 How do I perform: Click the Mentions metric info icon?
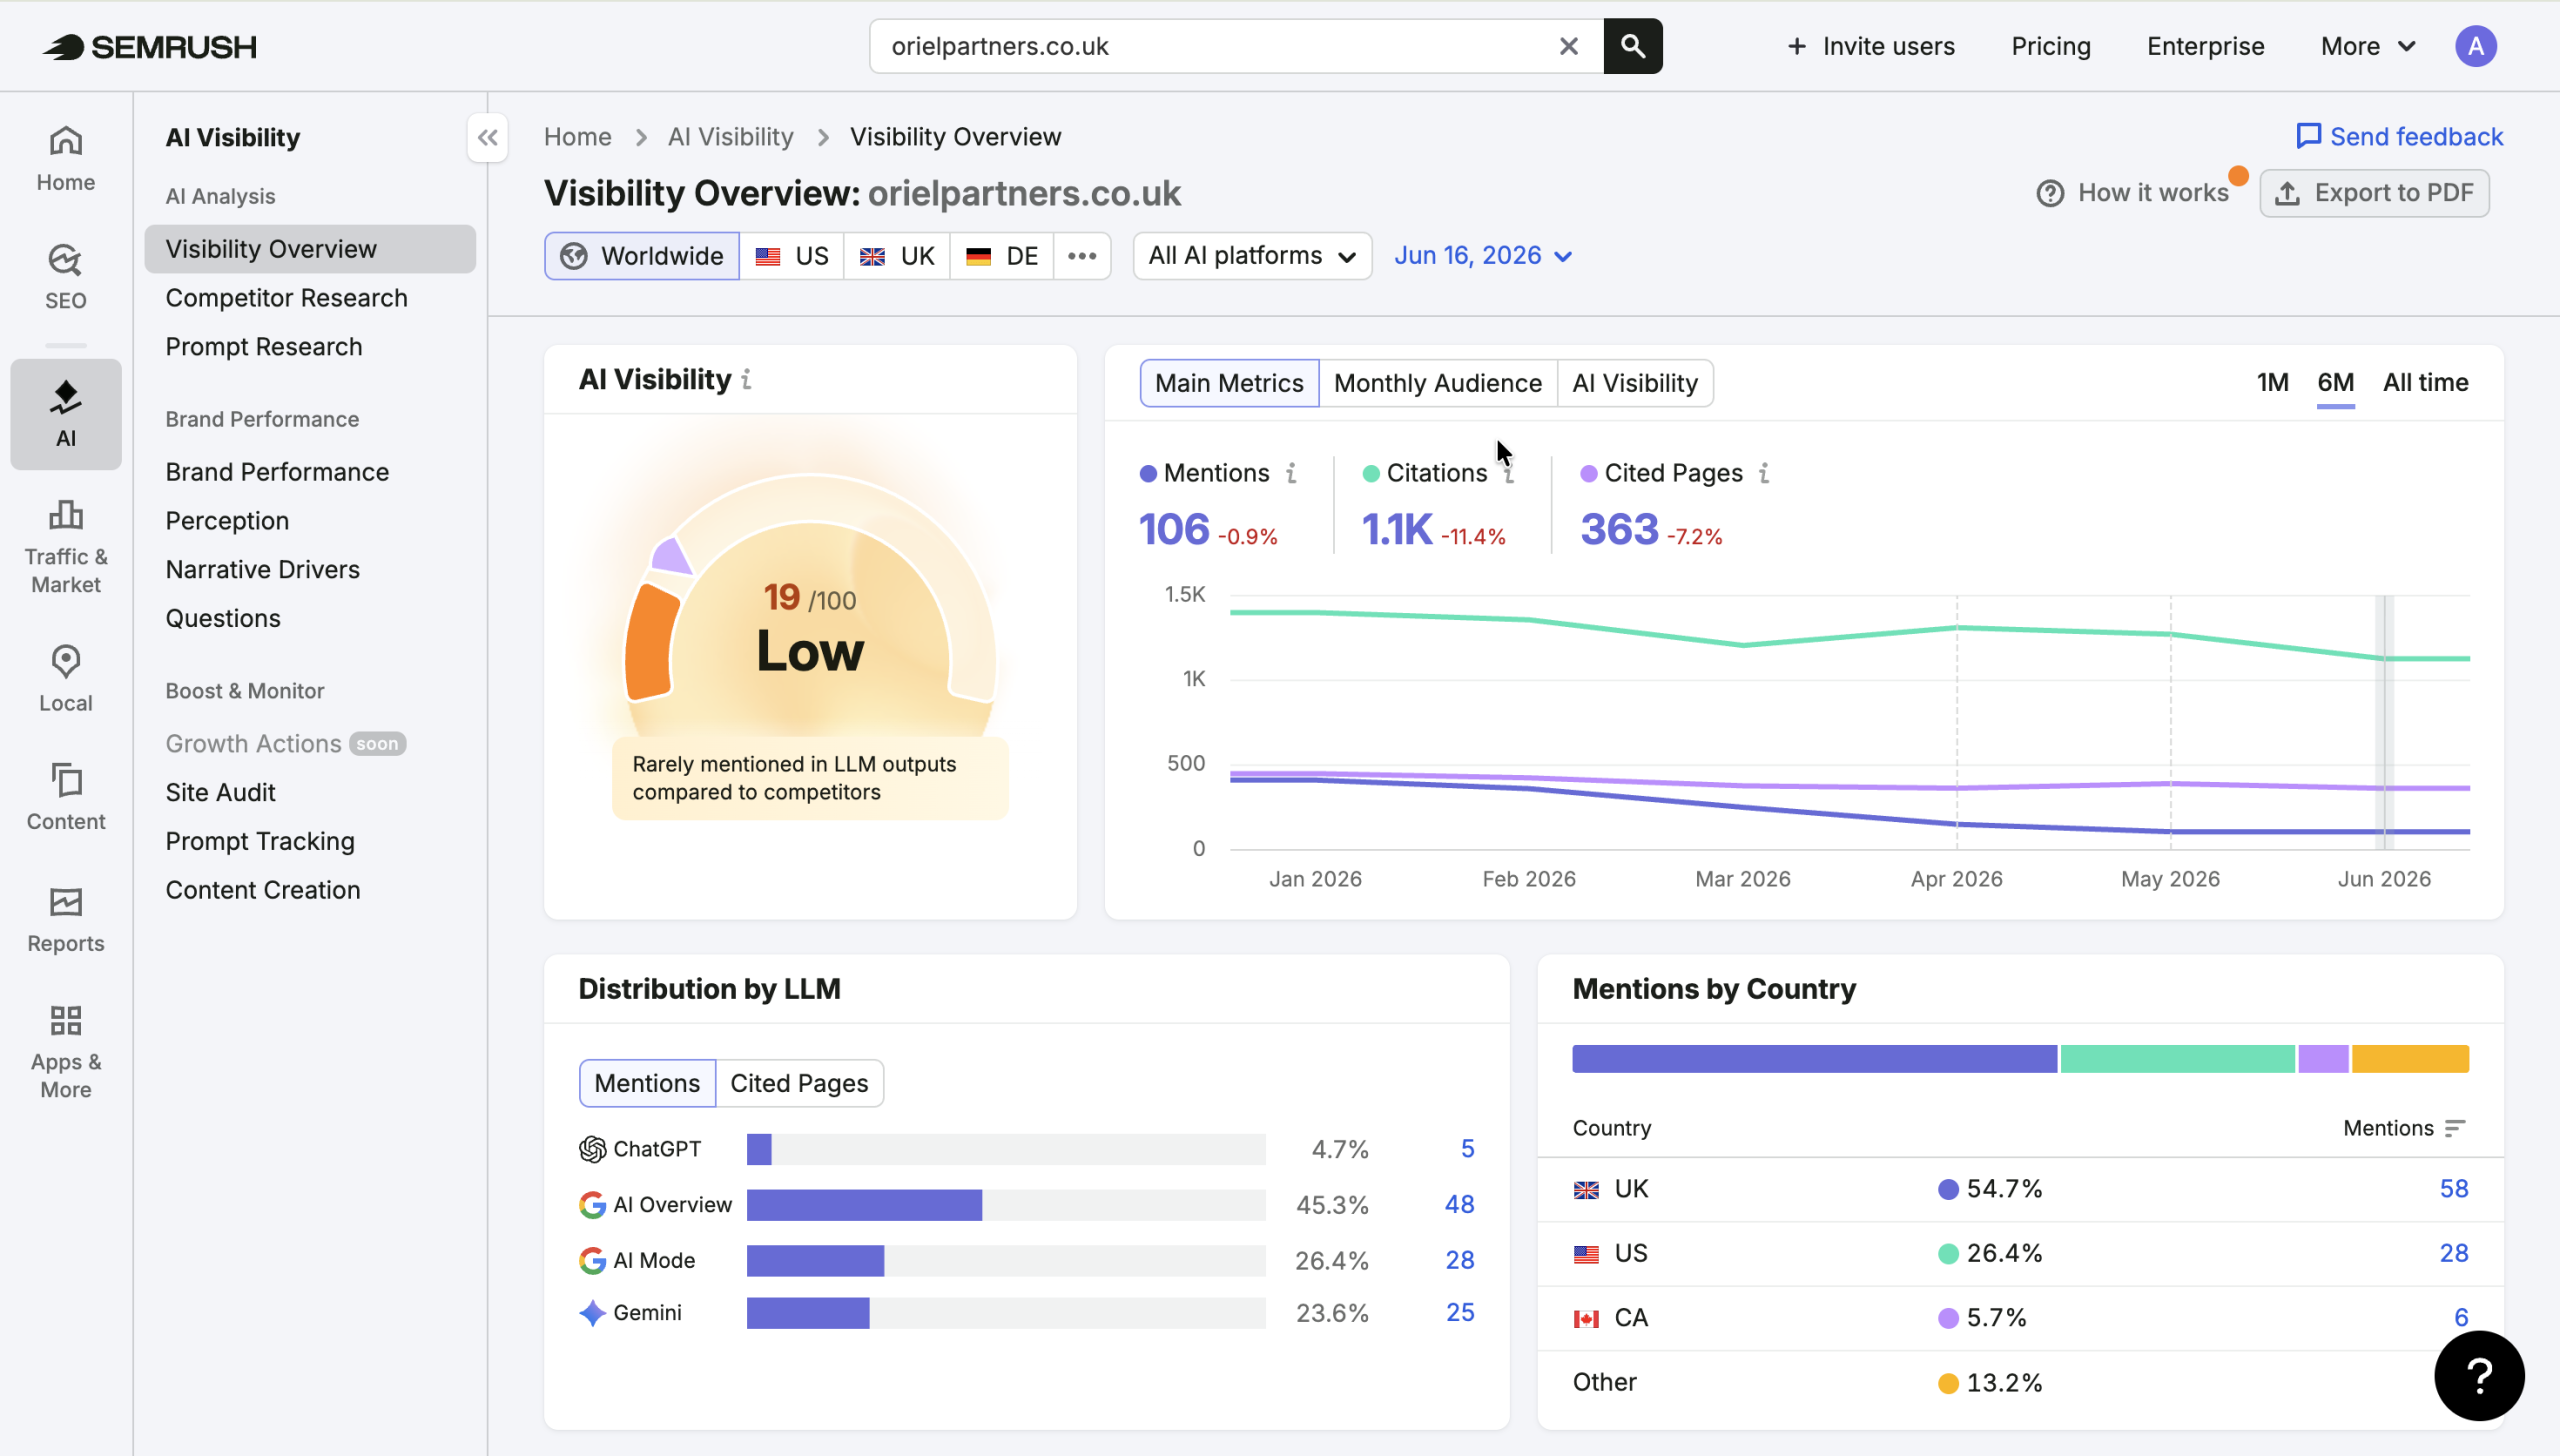(x=1291, y=473)
